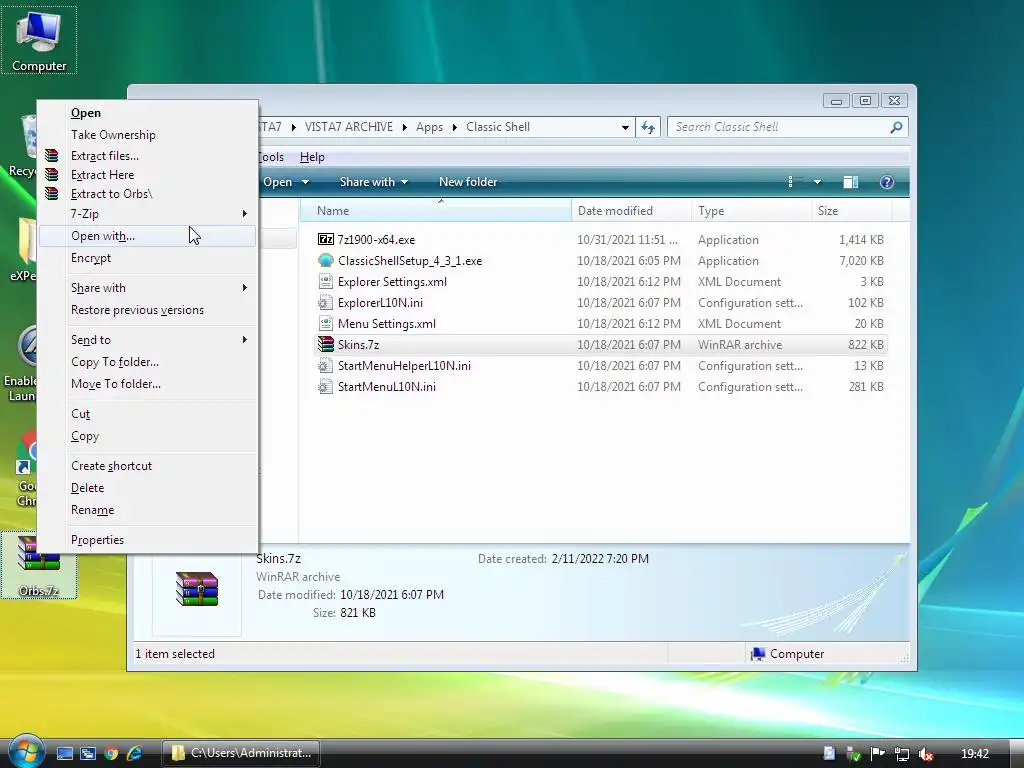Click the WinRAR icon beside Extract to Orbs\

click(x=52, y=193)
